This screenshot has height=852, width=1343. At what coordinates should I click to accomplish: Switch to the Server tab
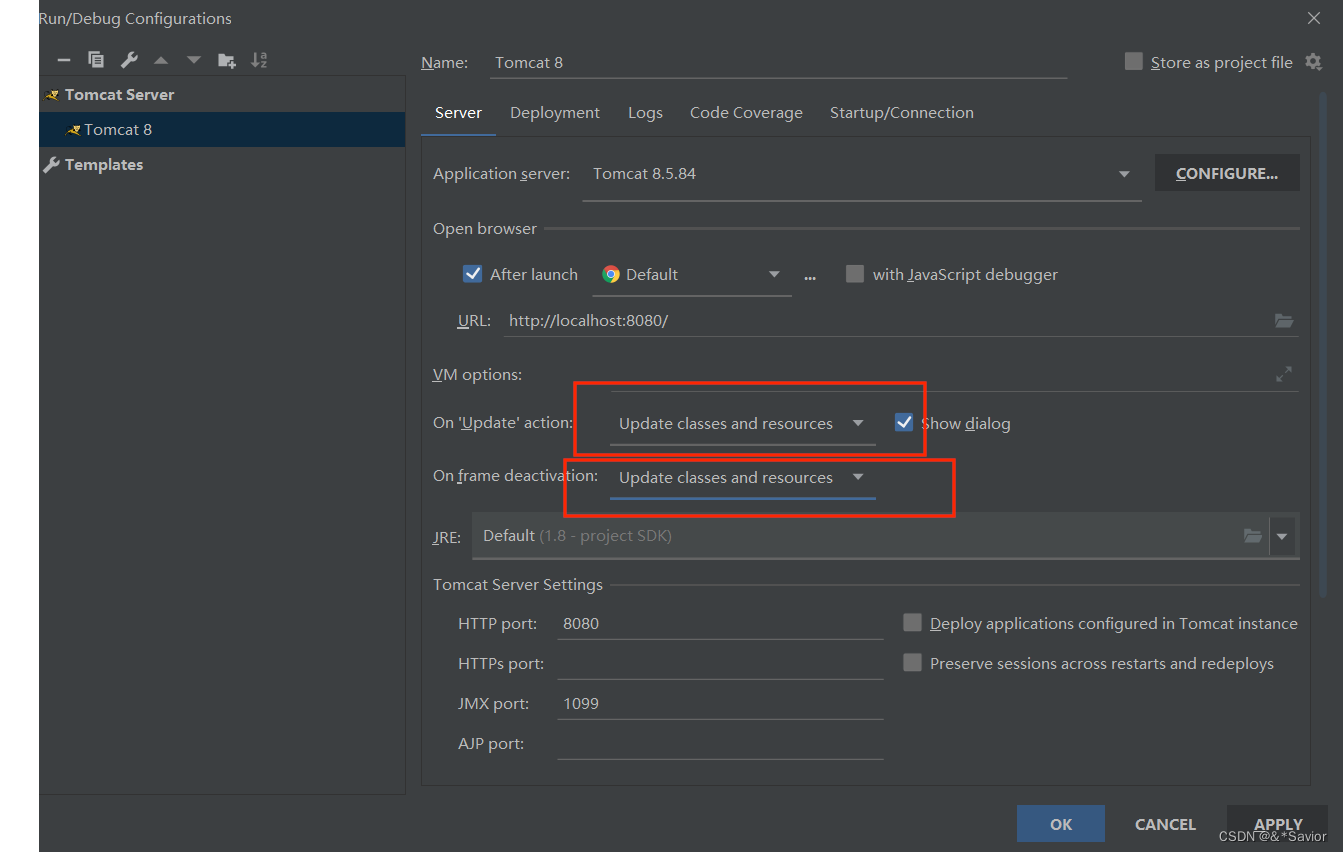pyautogui.click(x=458, y=113)
